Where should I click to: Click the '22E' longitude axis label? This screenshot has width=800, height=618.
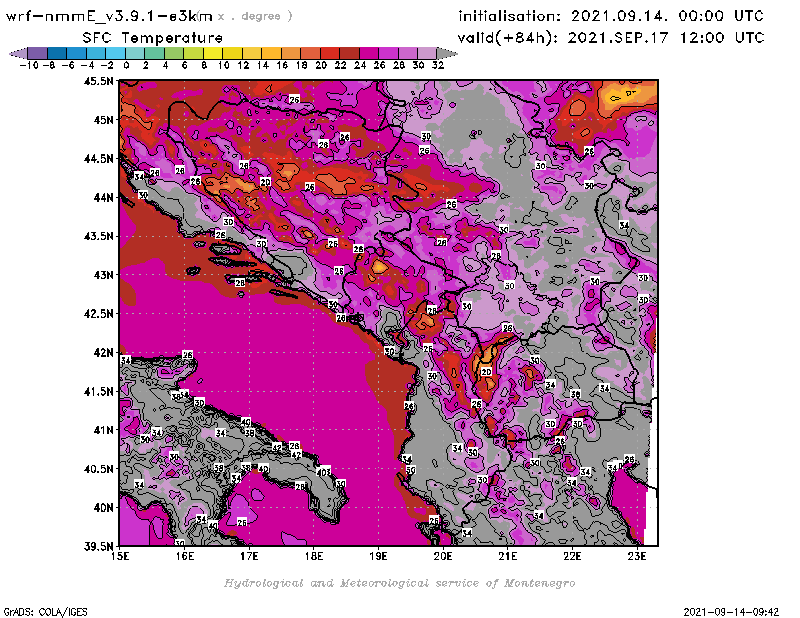coord(572,556)
